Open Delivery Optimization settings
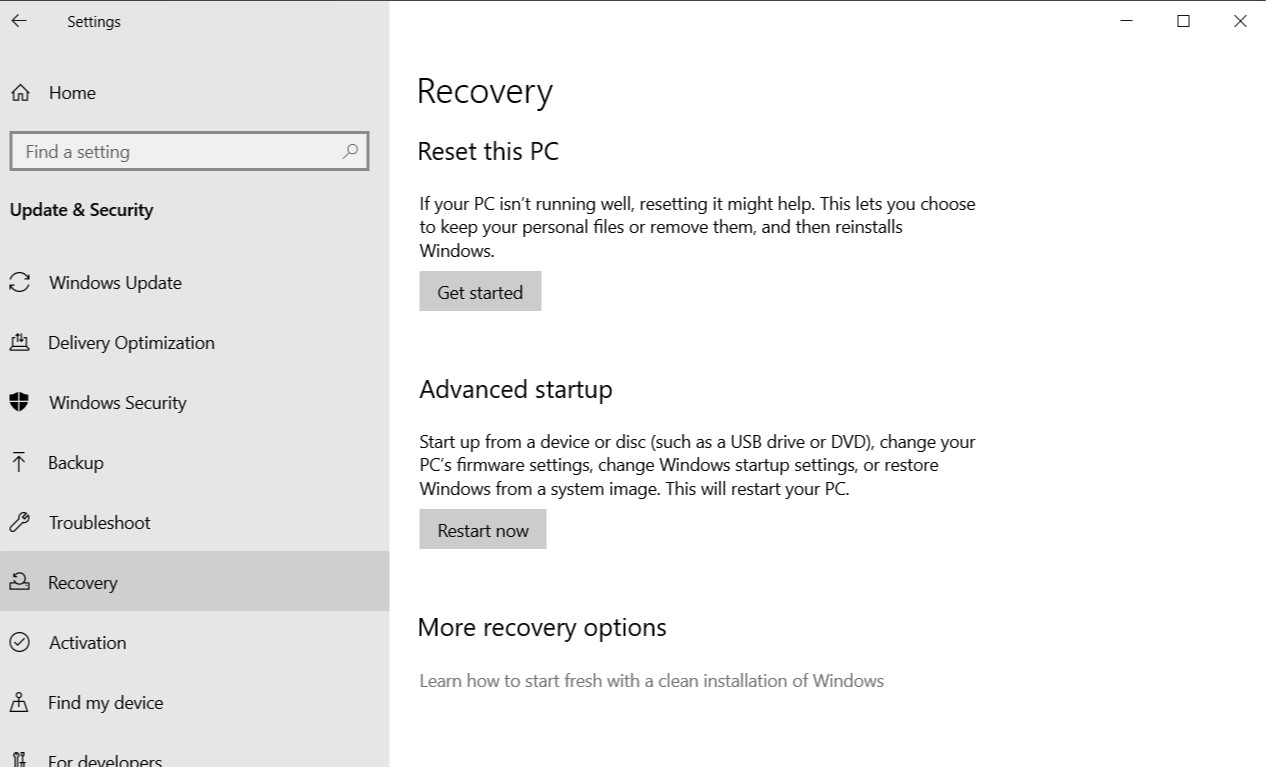 pyautogui.click(x=194, y=343)
